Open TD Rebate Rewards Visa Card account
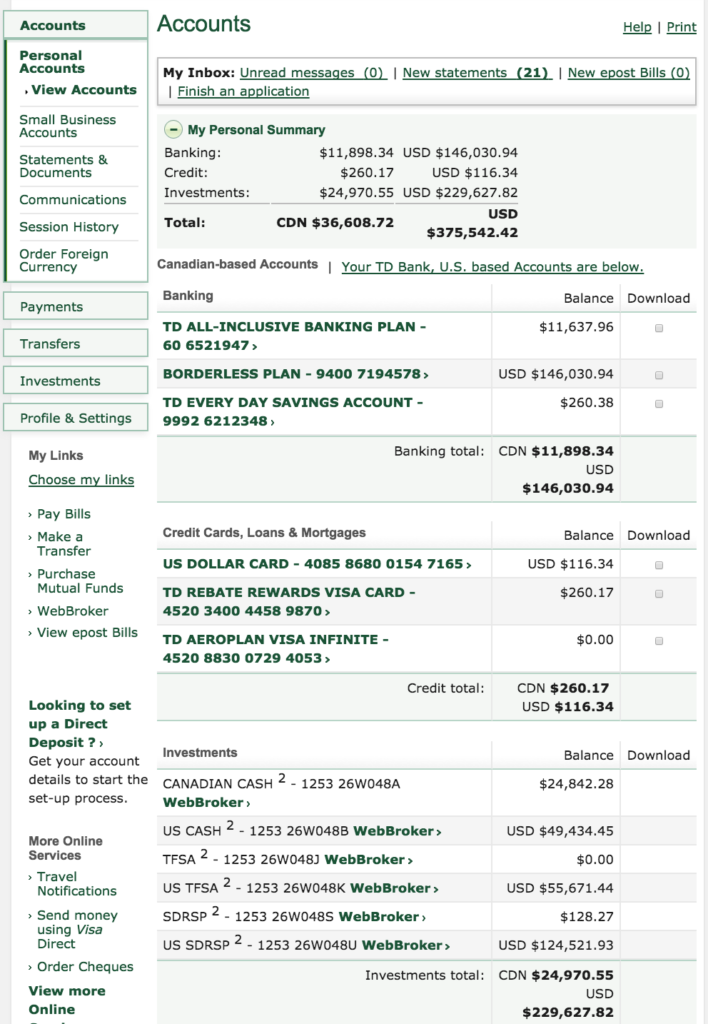The width and height of the screenshot is (708, 1024). (x=289, y=601)
